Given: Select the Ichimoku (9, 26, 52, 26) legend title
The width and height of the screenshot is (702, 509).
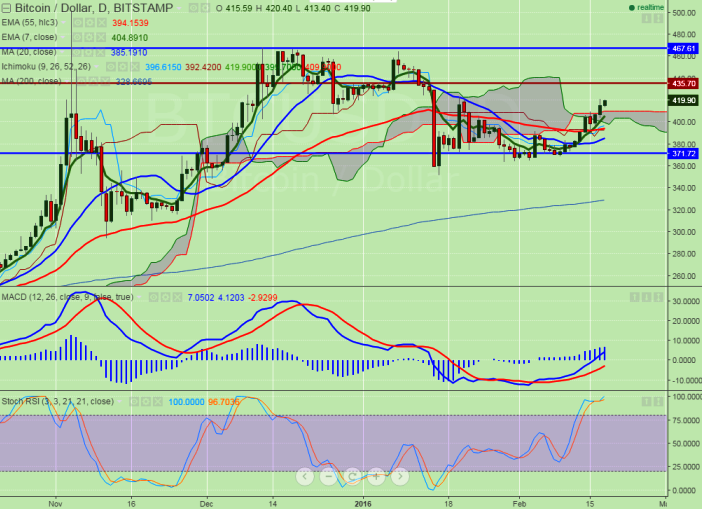Looking at the screenshot, I should coord(46,67).
